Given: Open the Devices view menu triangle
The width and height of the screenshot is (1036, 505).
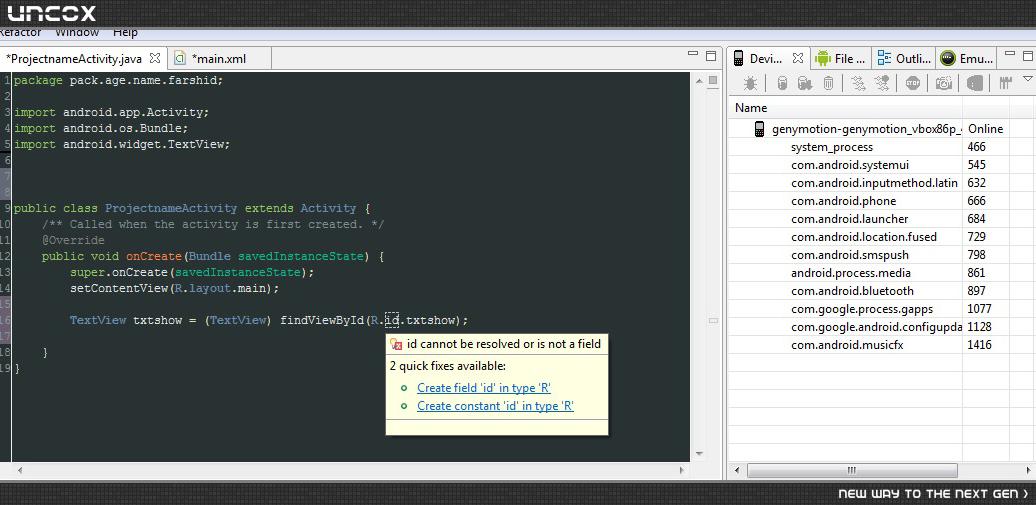Looking at the screenshot, I should point(1027,79).
